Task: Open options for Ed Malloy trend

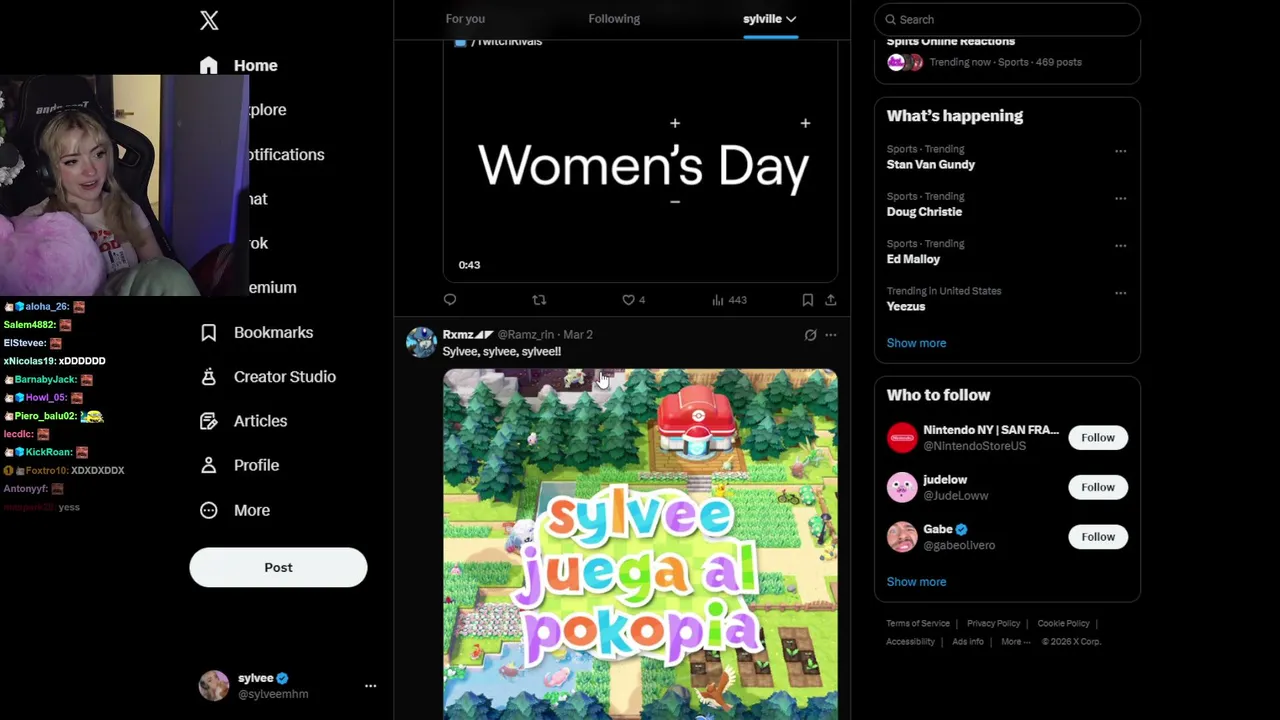Action: pos(1120,245)
